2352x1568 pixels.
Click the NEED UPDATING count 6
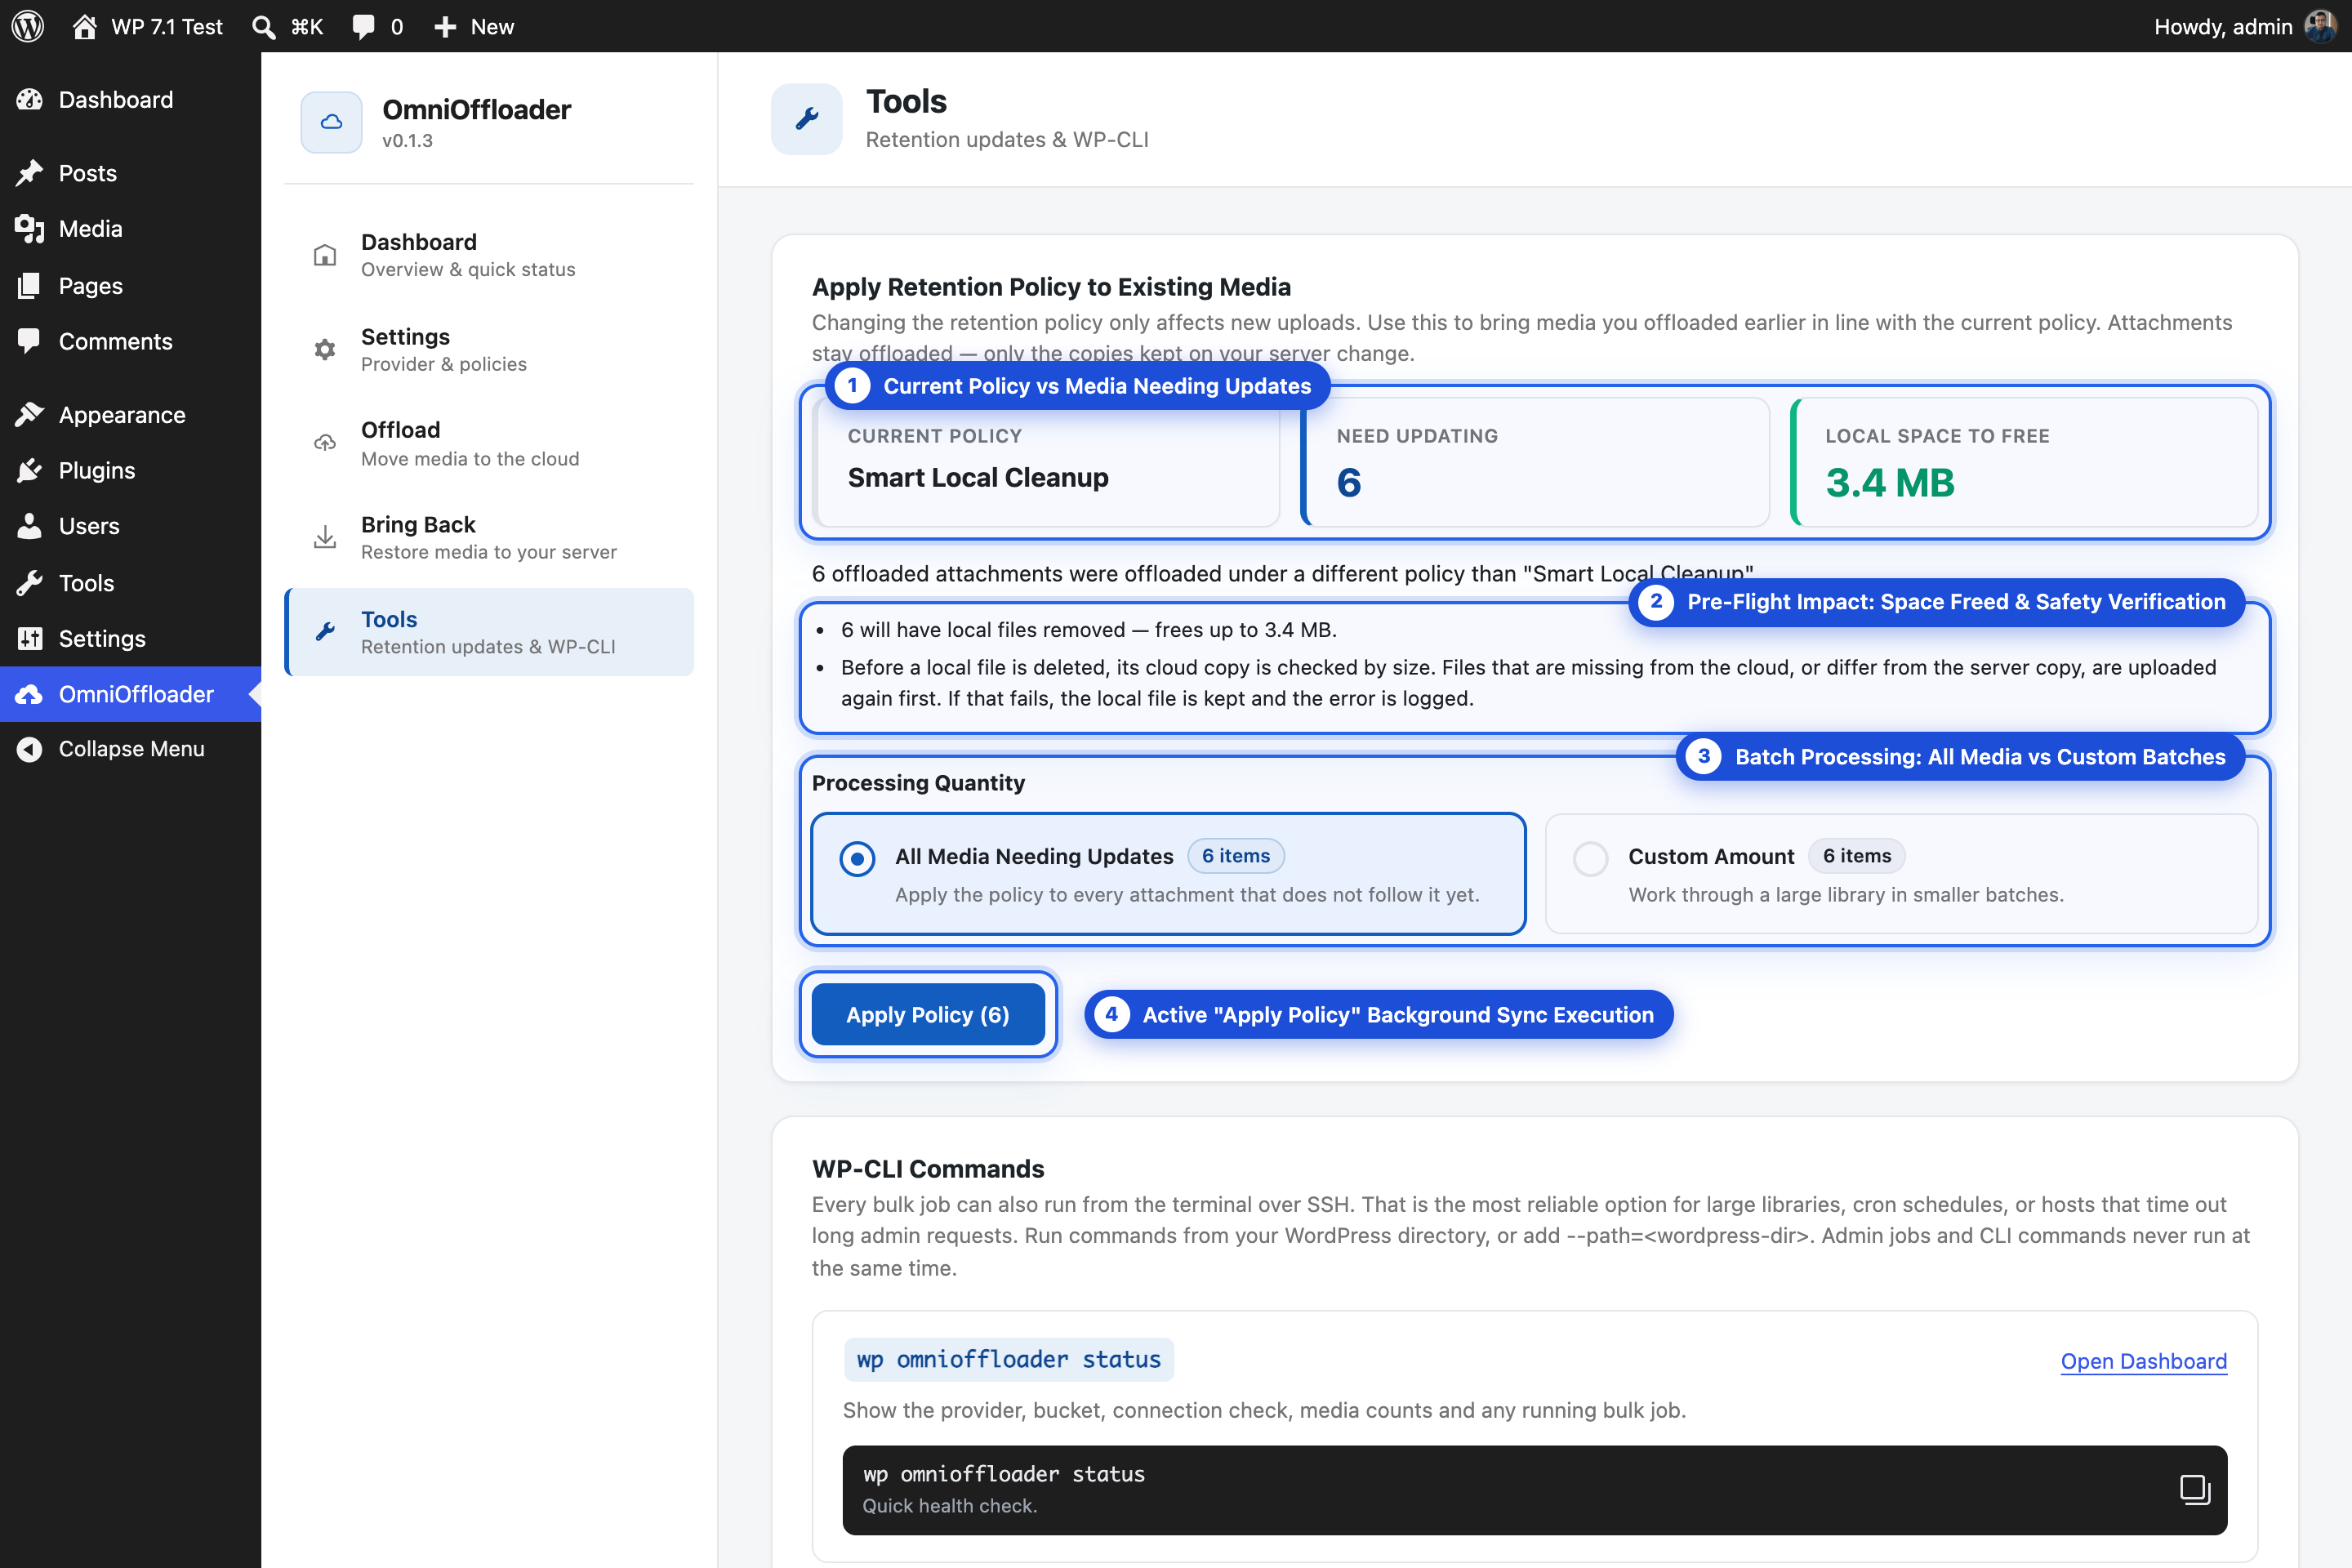coord(1349,483)
